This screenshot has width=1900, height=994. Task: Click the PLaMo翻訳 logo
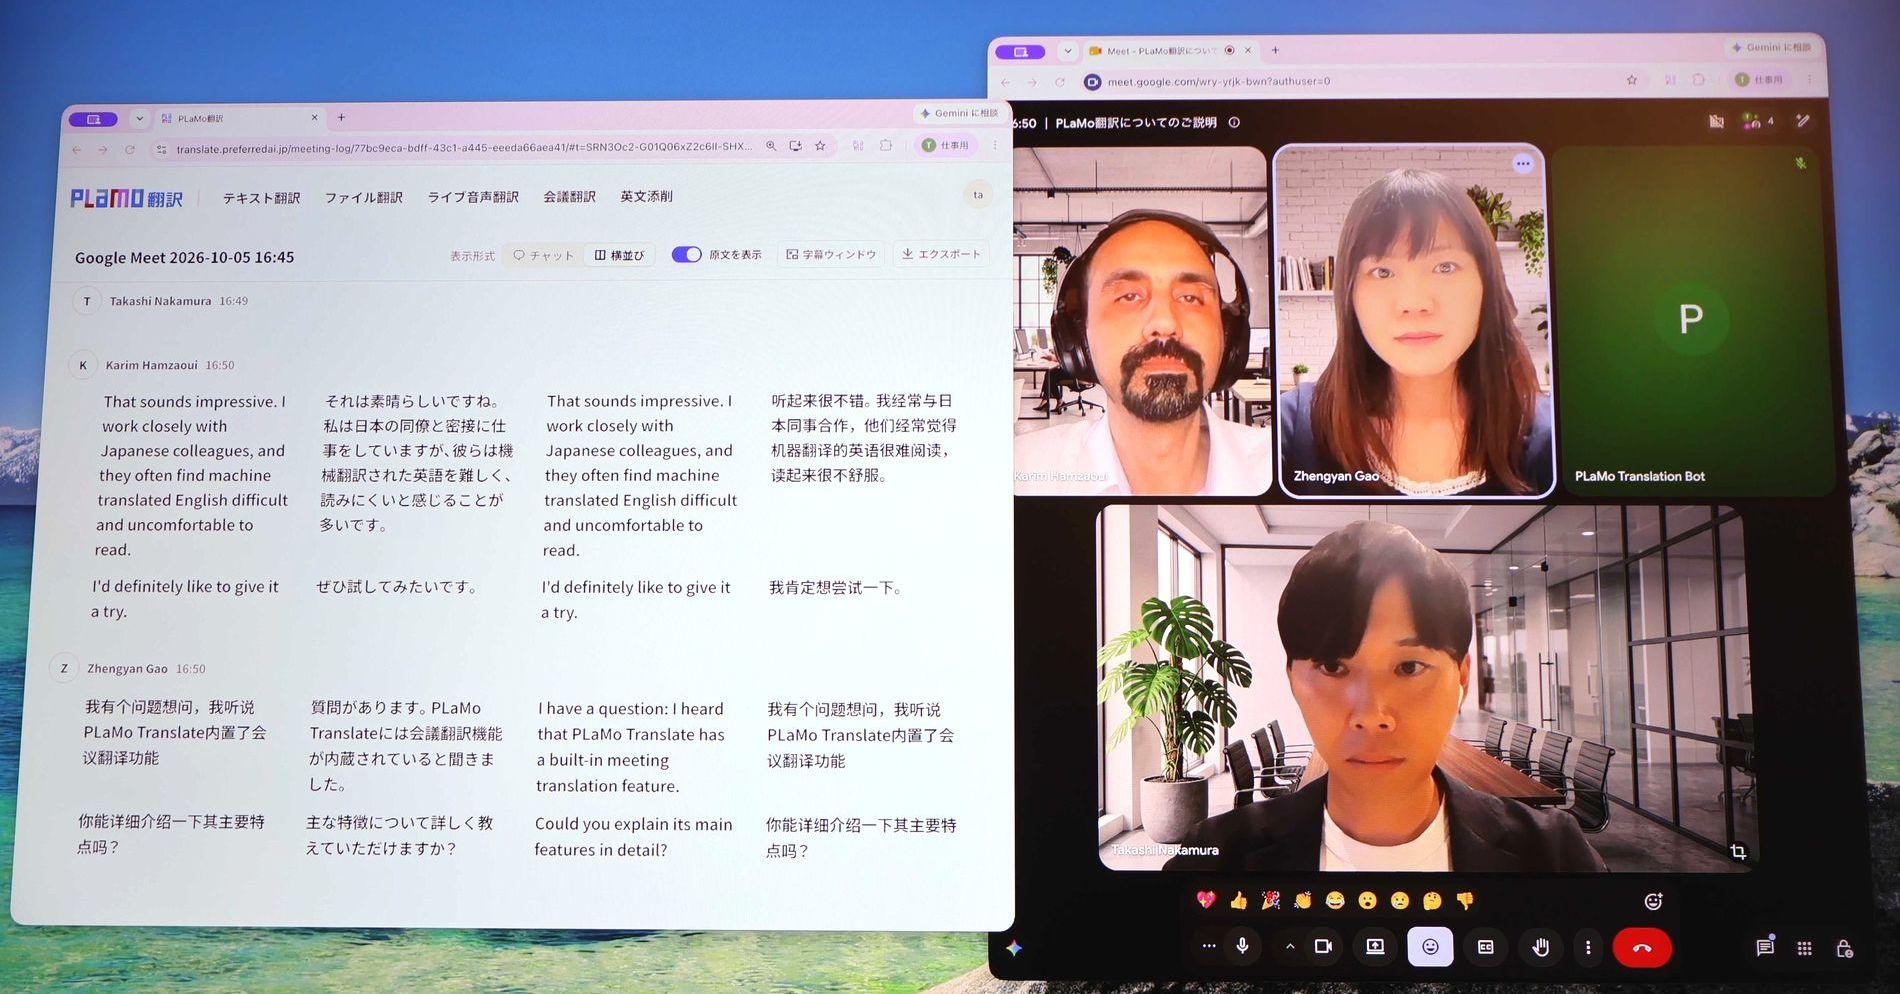(x=126, y=198)
